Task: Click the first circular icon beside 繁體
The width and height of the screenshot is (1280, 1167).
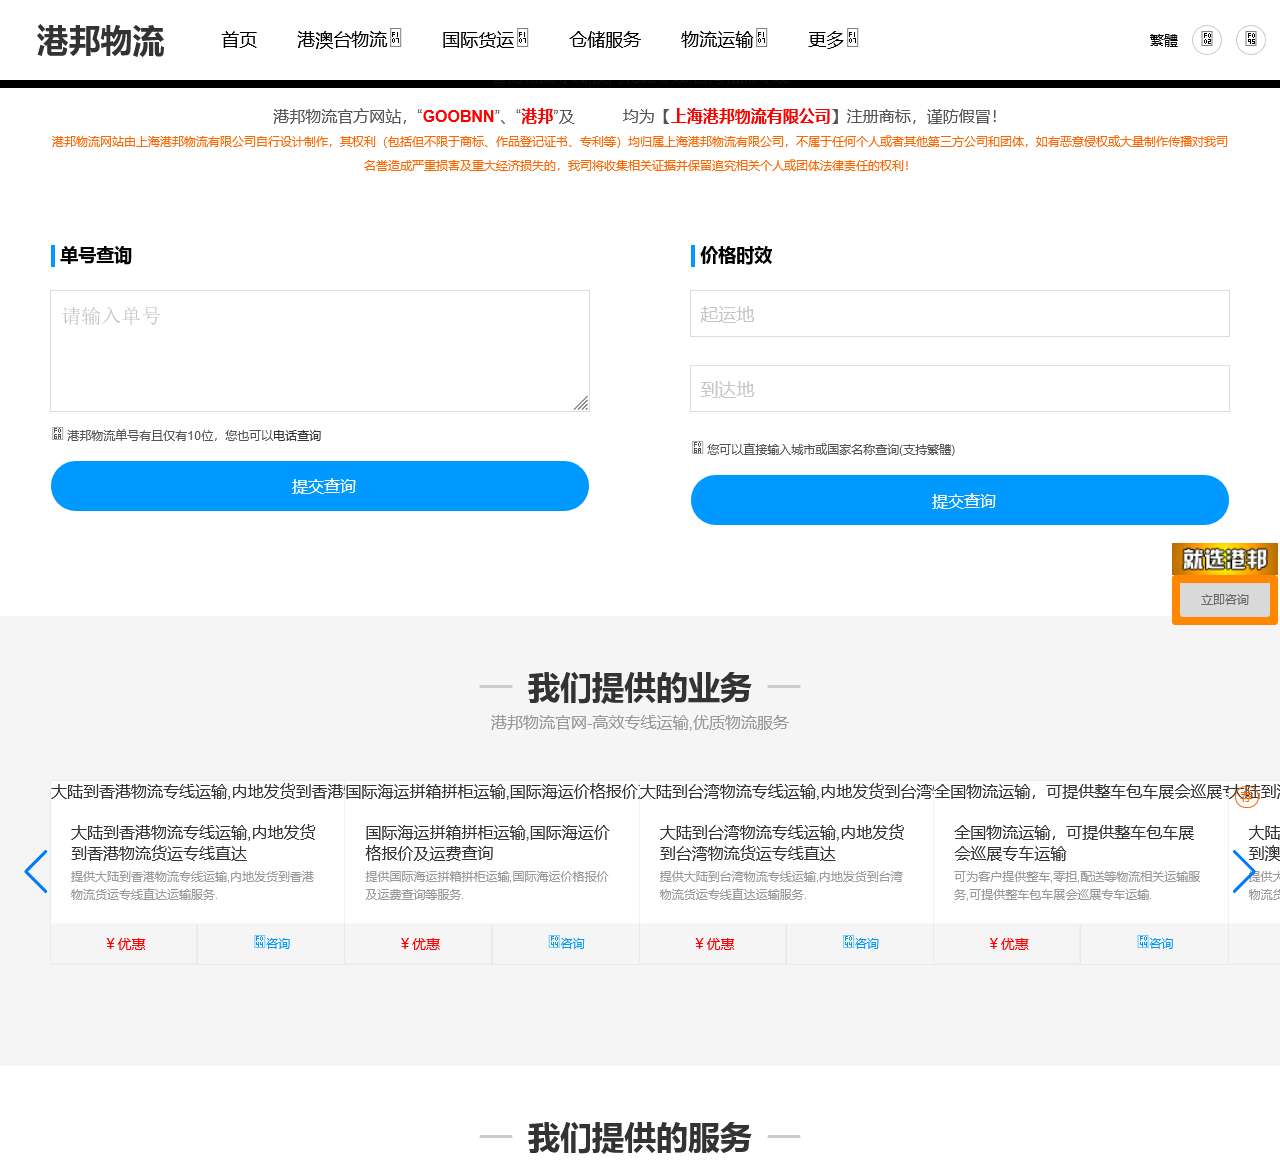Action: point(1207,40)
